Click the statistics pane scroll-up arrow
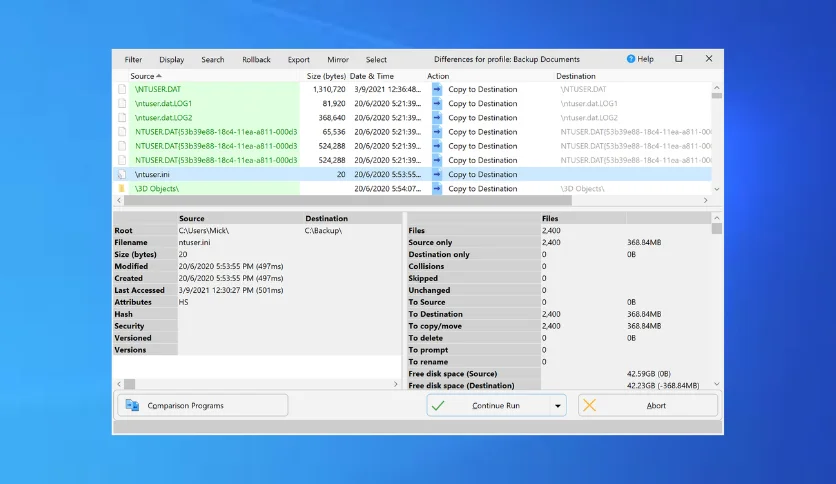This screenshot has width=836, height=484. [717, 218]
